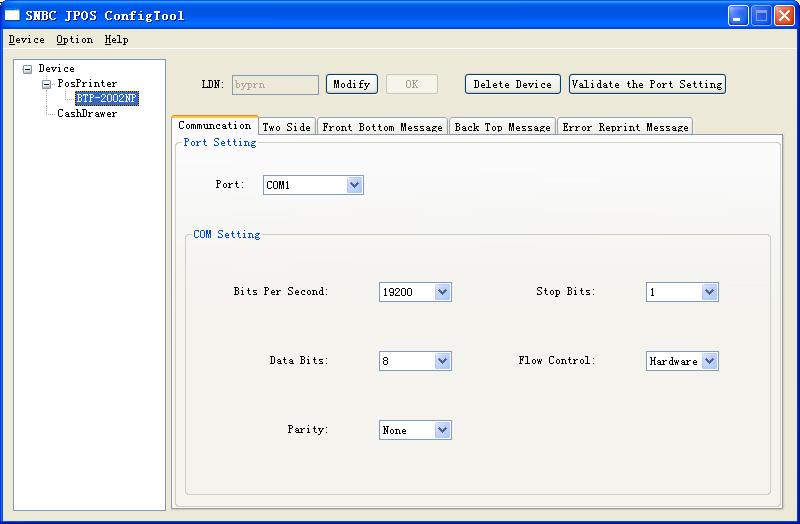Collapse the Device tree root node
The width and height of the screenshot is (800, 524).
click(28, 69)
